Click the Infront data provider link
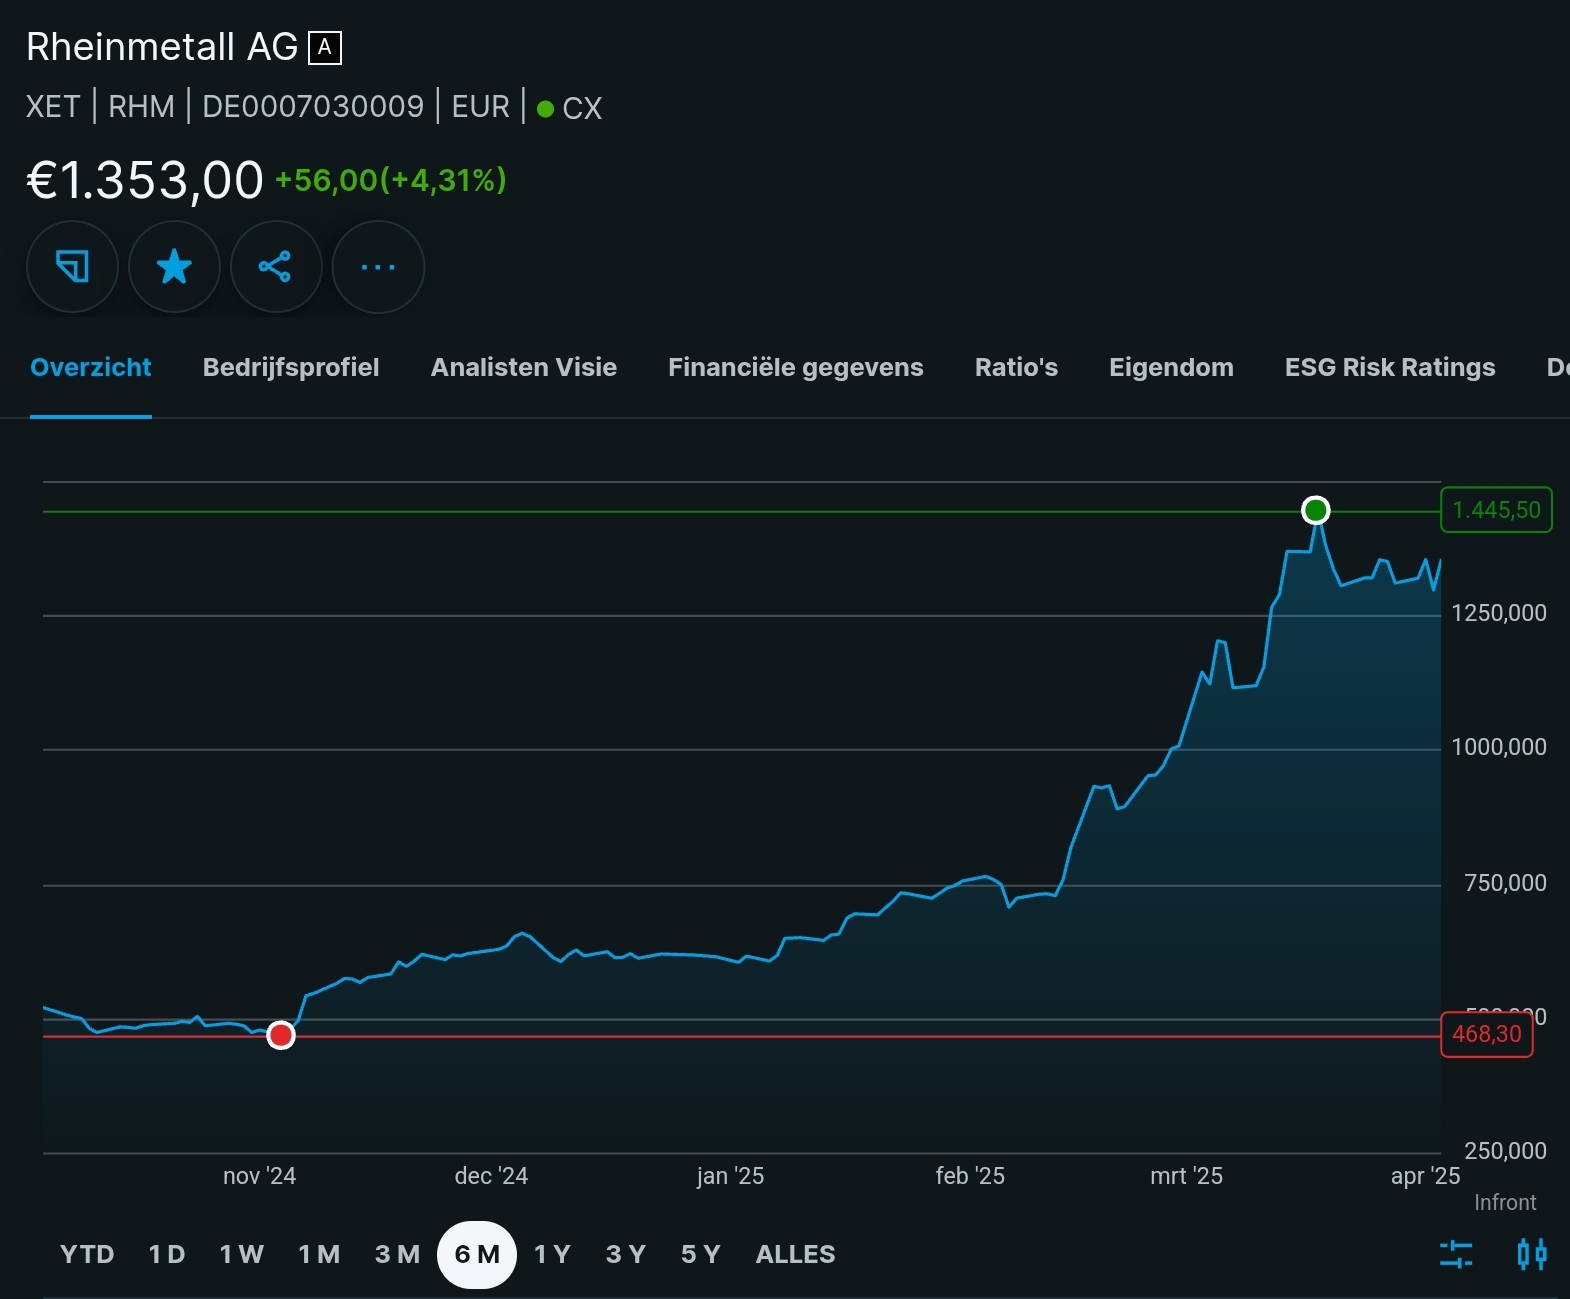The height and width of the screenshot is (1299, 1570). coord(1504,1202)
